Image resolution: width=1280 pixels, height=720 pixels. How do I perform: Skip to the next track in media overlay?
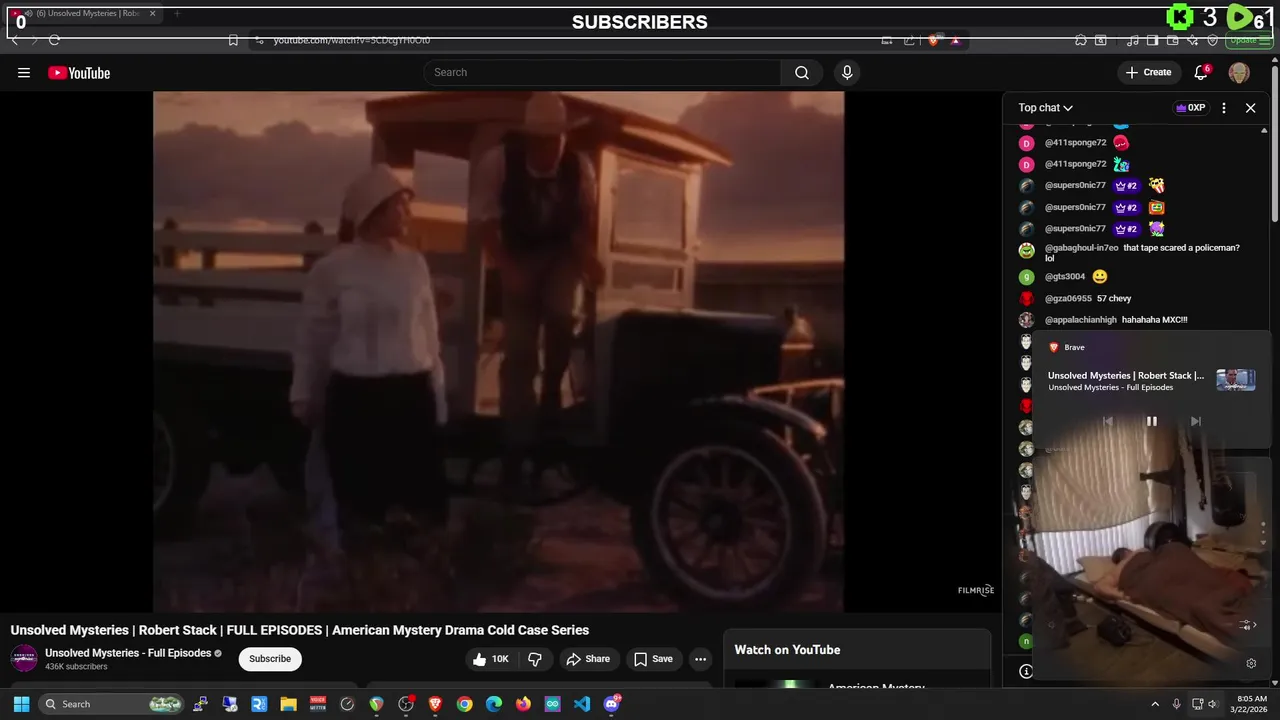point(1195,421)
